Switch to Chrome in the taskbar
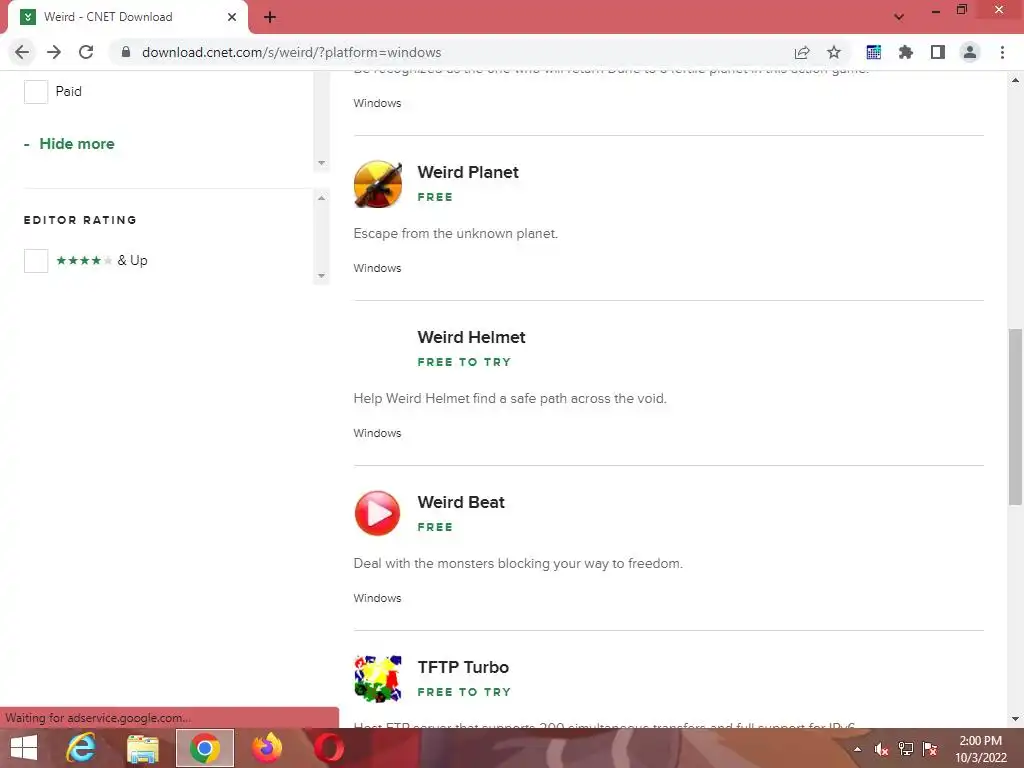The height and width of the screenshot is (768, 1024). click(x=205, y=748)
